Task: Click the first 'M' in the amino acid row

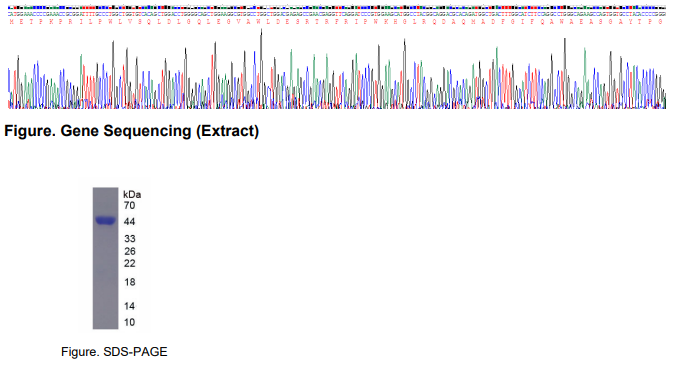Action: [12, 21]
